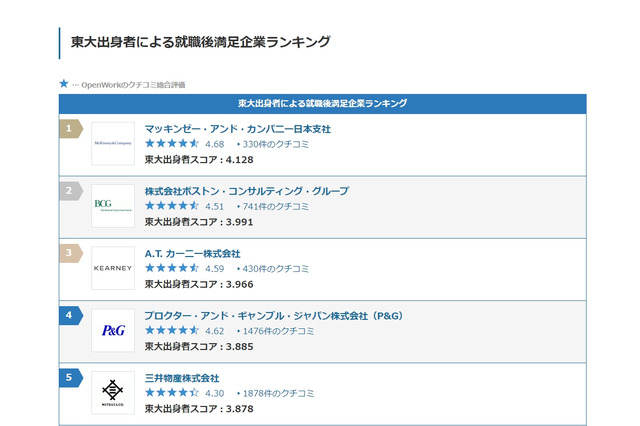
Task: Select text 東大出身者スコア：3.878
Action: coord(199,408)
